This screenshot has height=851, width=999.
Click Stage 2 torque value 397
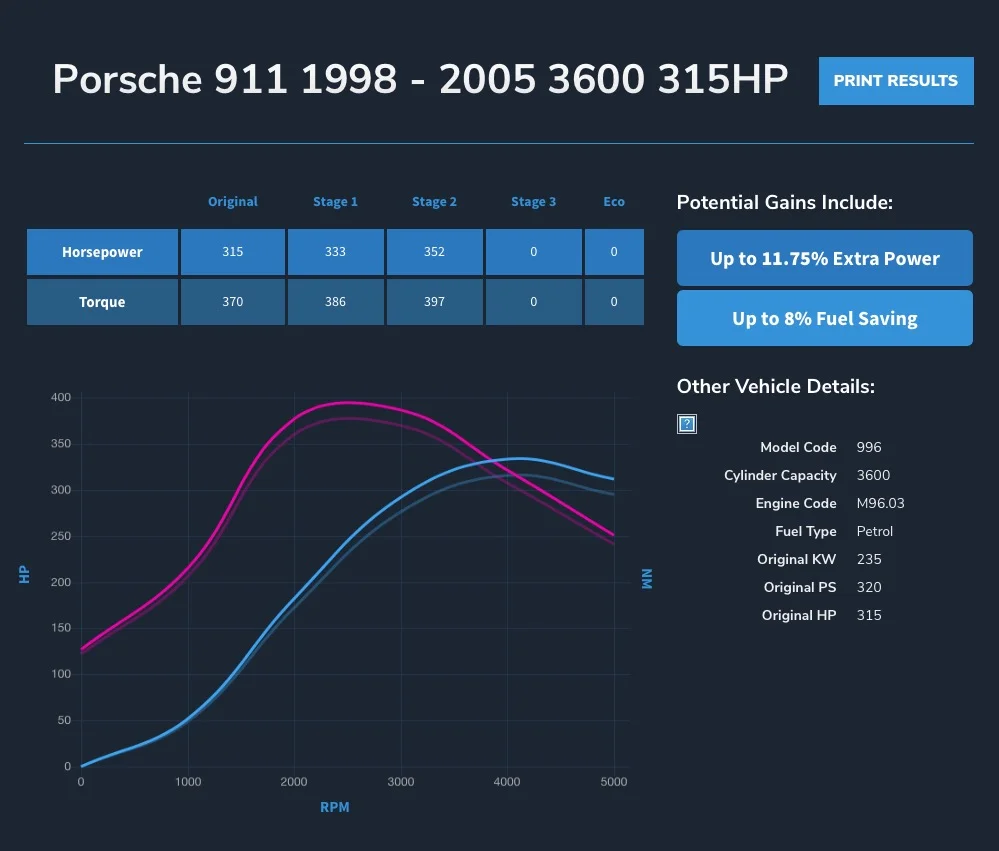click(x=435, y=302)
